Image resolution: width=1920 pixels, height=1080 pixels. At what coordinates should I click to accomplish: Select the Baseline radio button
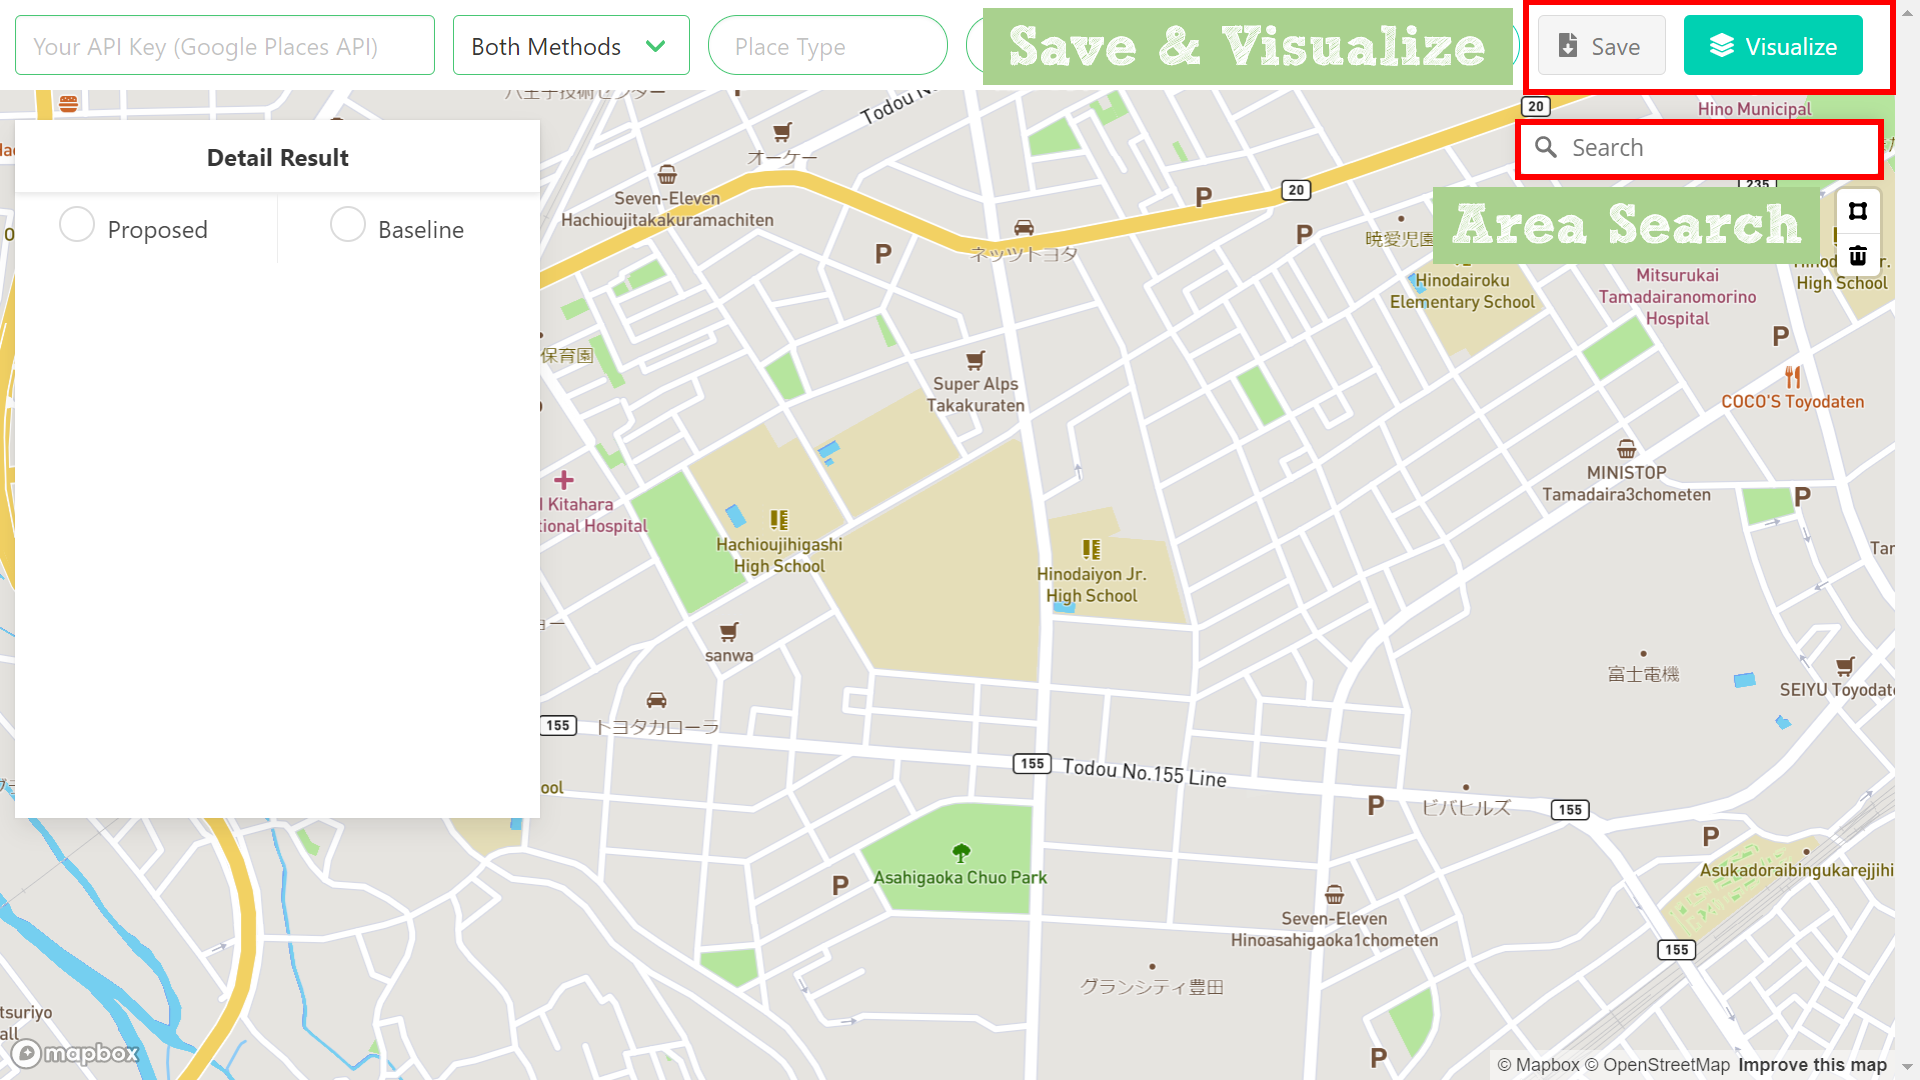pos(348,225)
